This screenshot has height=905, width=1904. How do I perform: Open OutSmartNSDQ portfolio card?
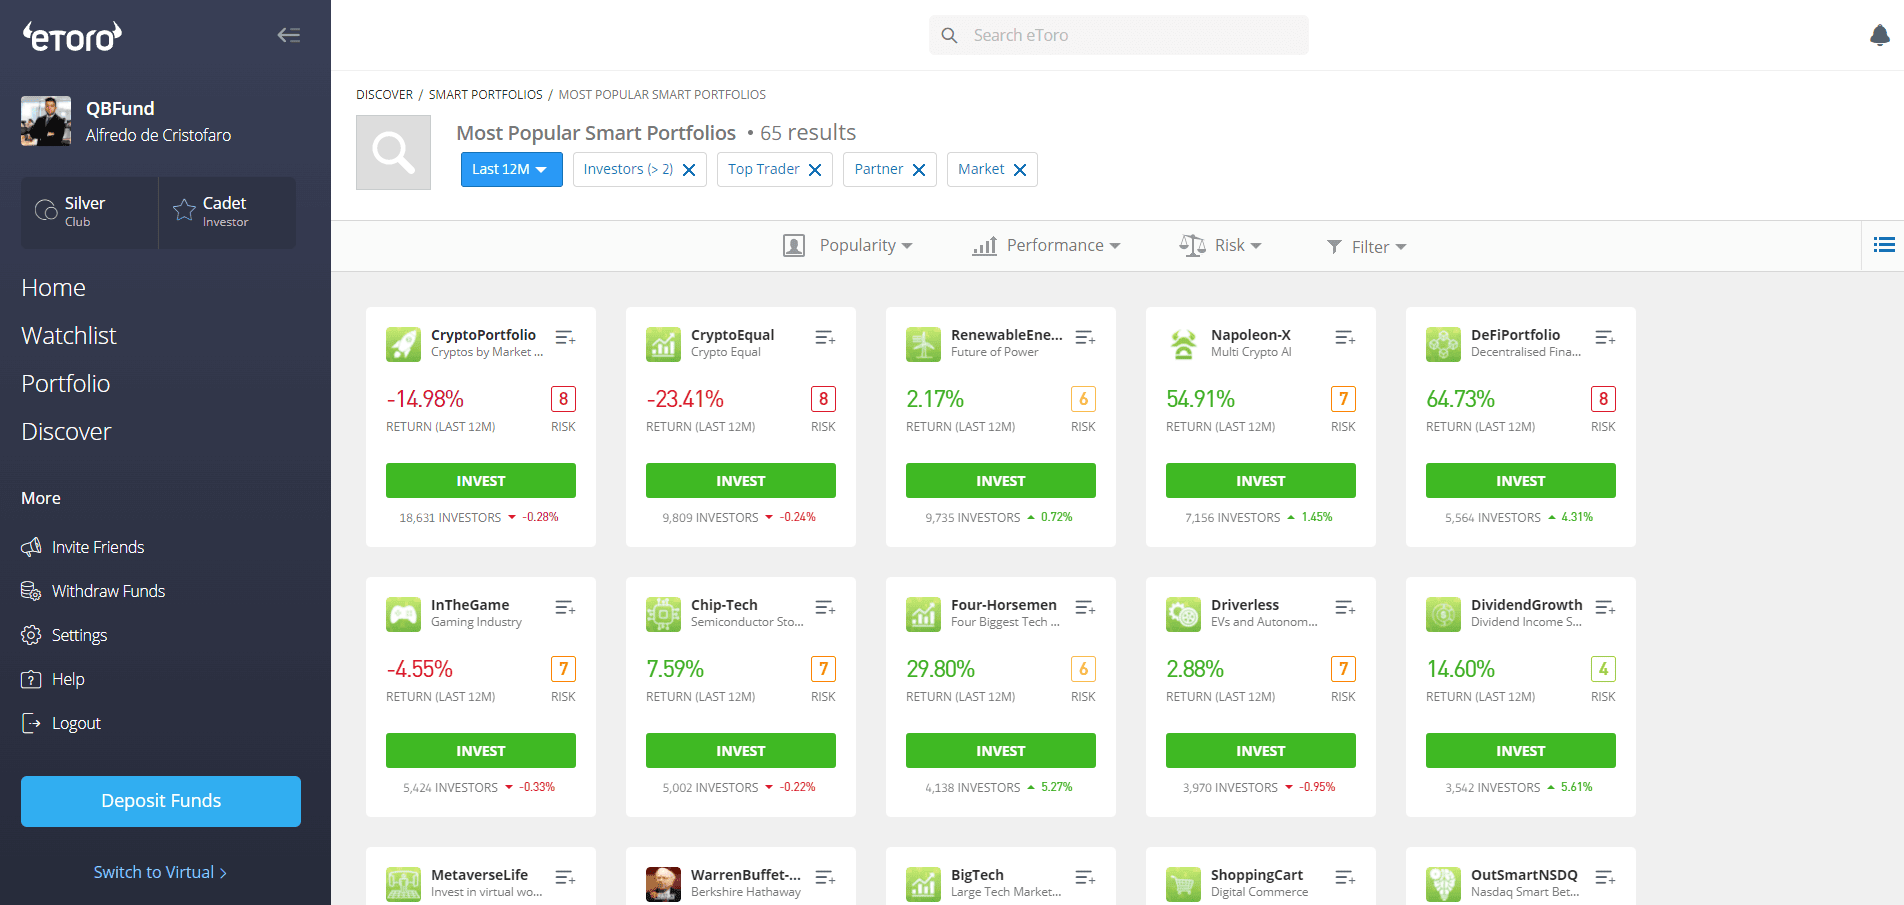pyautogui.click(x=1521, y=876)
